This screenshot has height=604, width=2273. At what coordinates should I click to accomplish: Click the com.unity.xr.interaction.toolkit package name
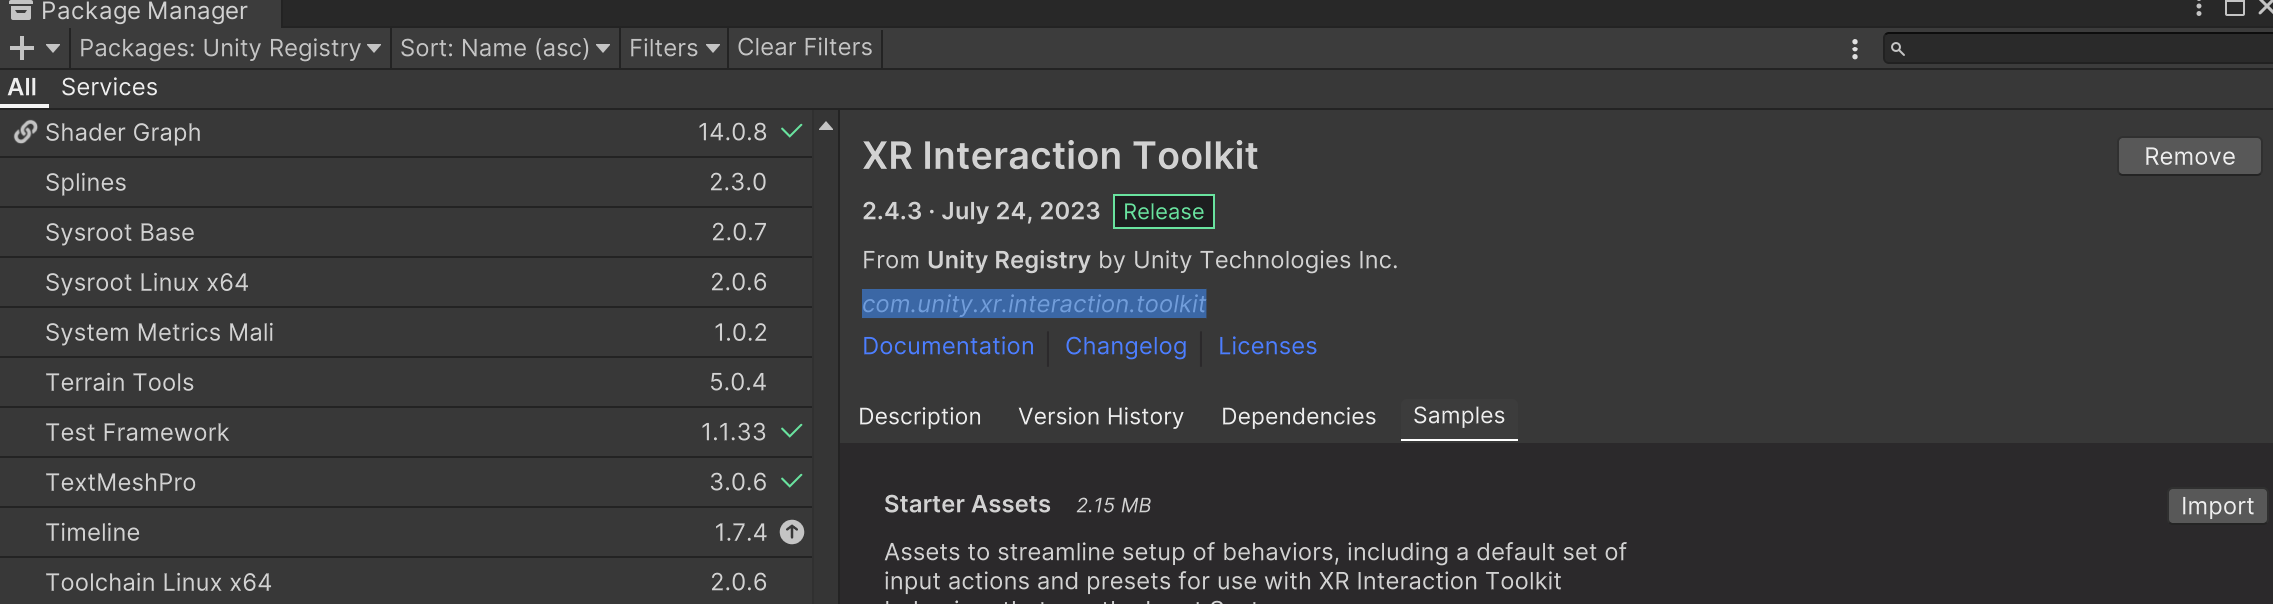click(1034, 304)
